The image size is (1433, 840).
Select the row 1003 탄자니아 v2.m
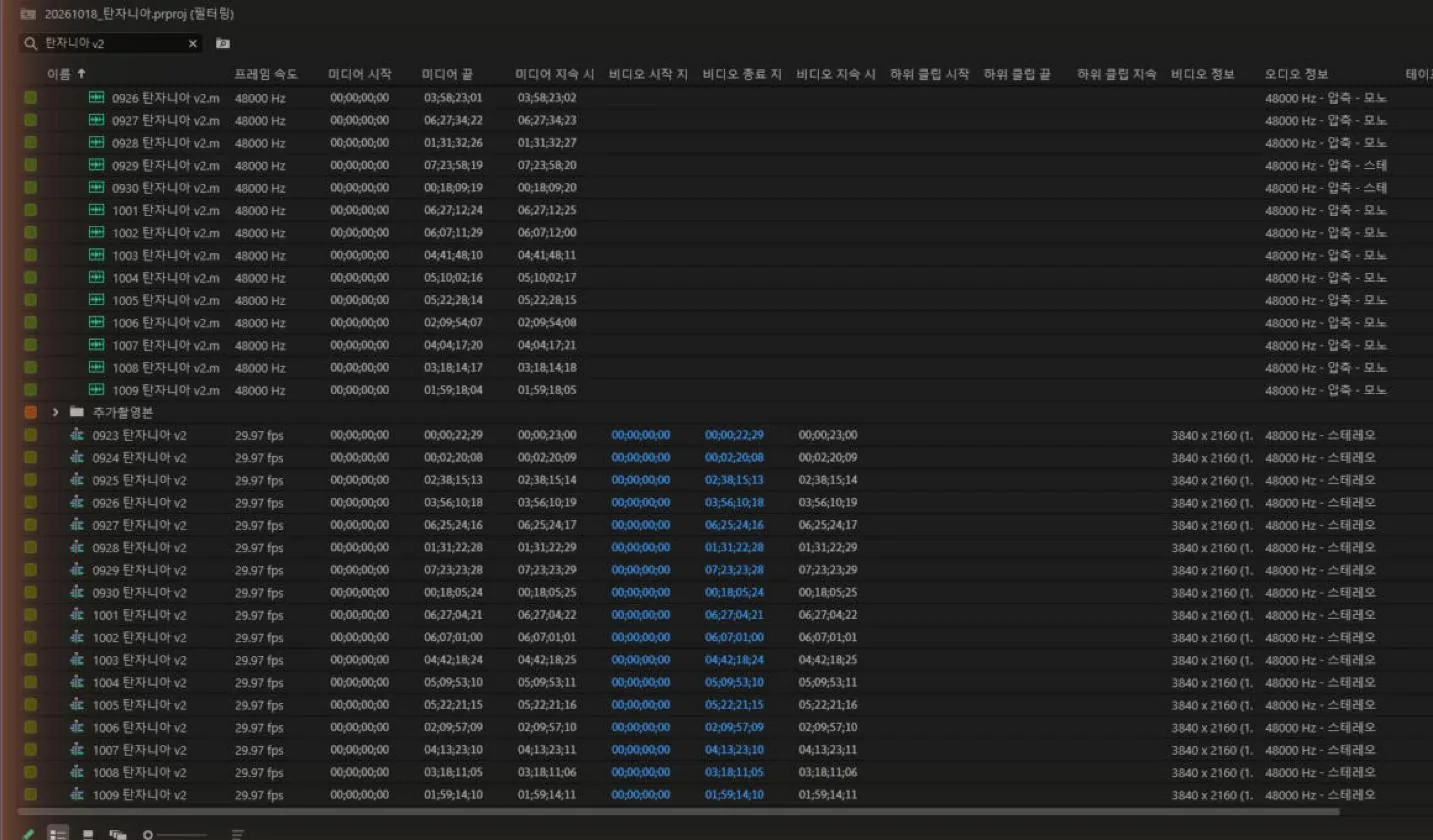coord(716,255)
